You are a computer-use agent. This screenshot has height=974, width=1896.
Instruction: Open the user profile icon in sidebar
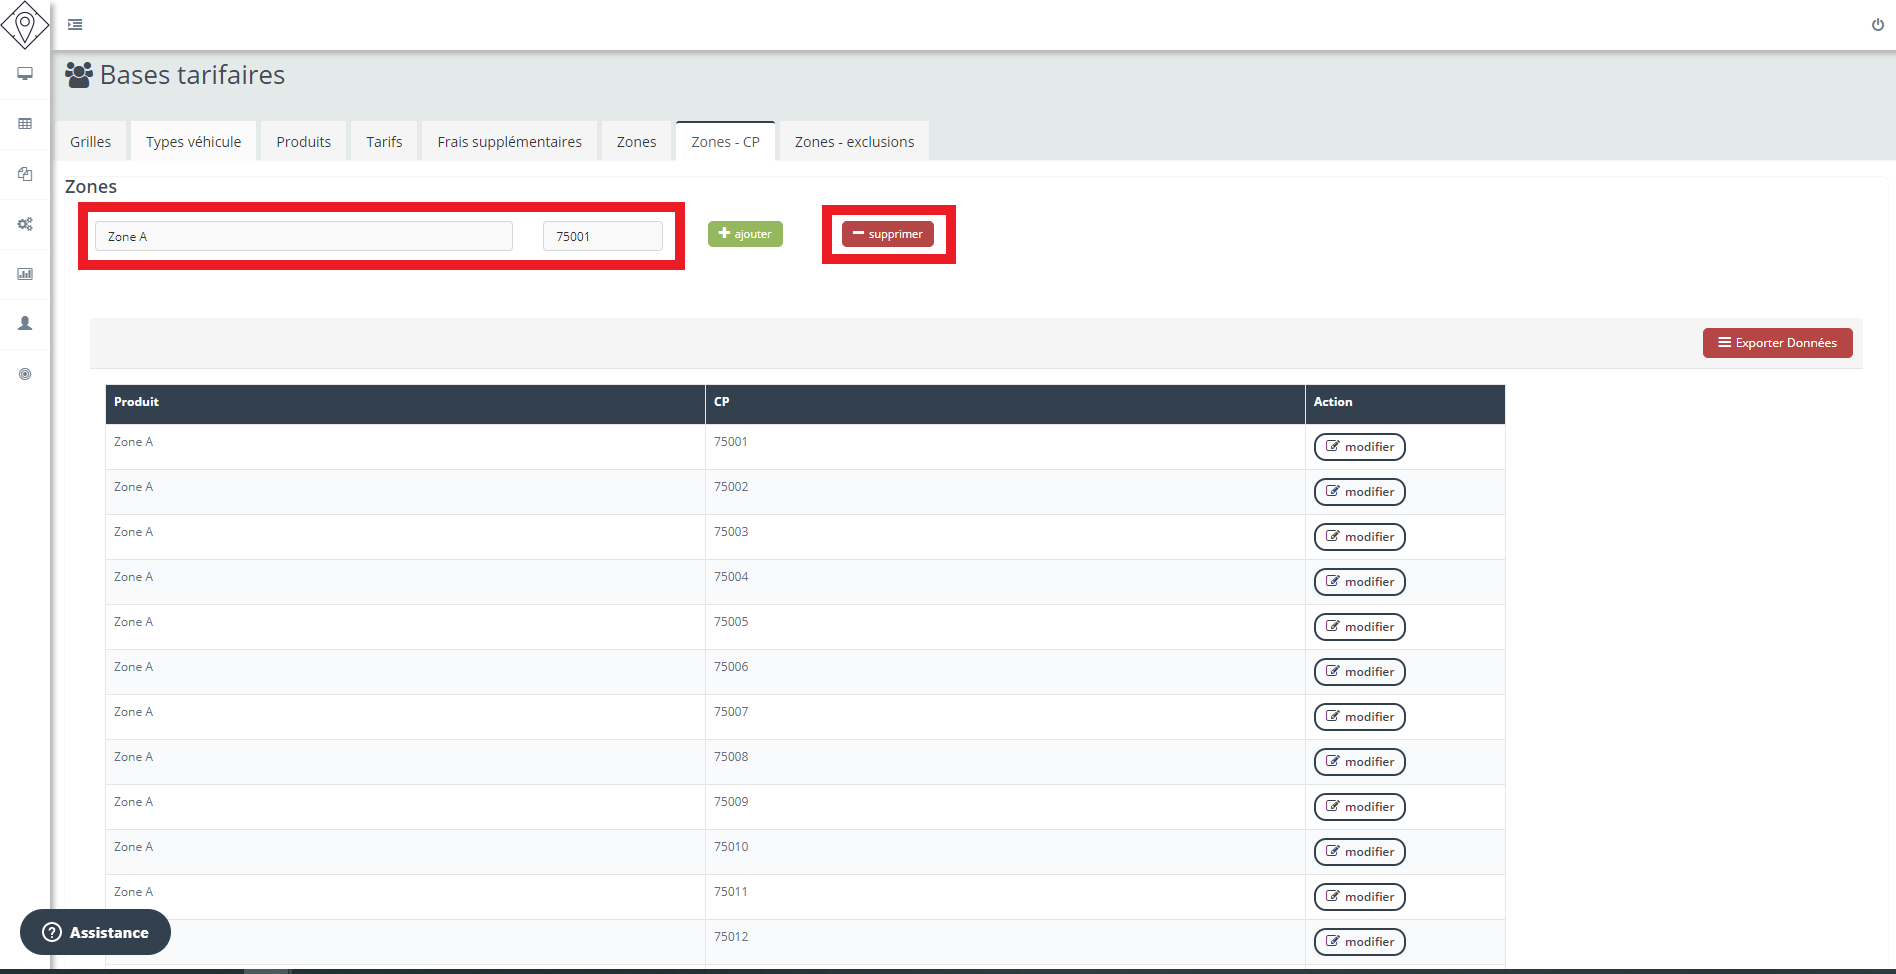25,324
